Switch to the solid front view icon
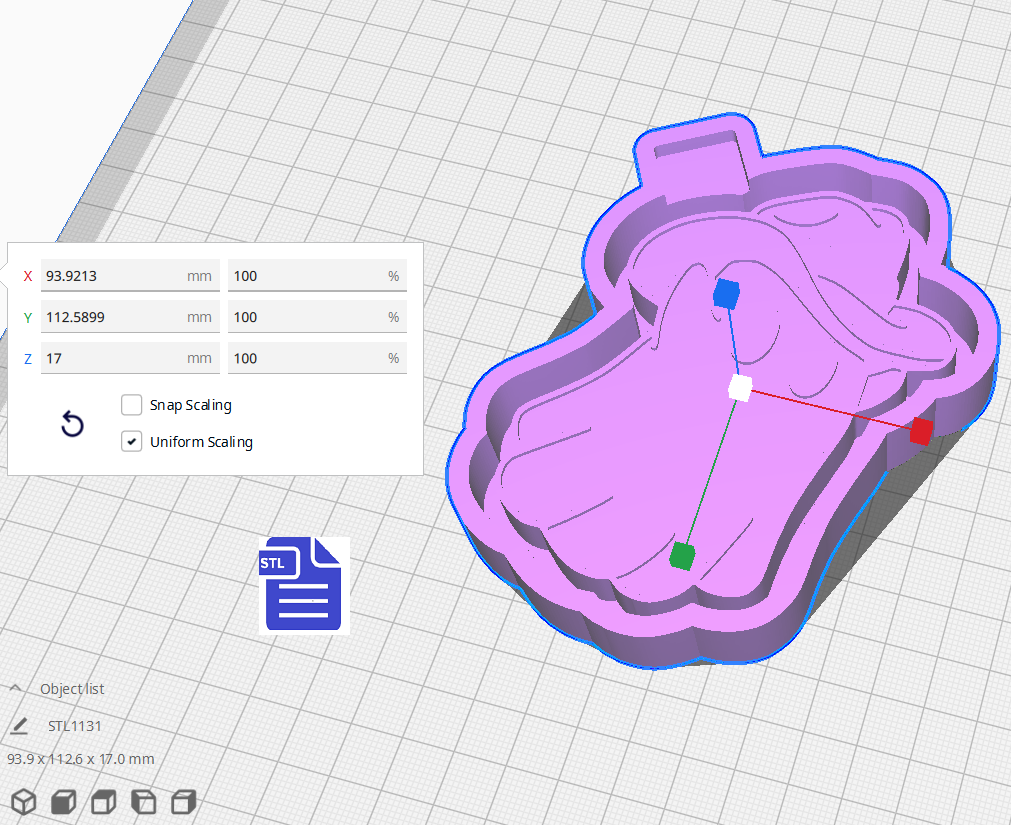This screenshot has width=1011, height=825. click(x=62, y=802)
